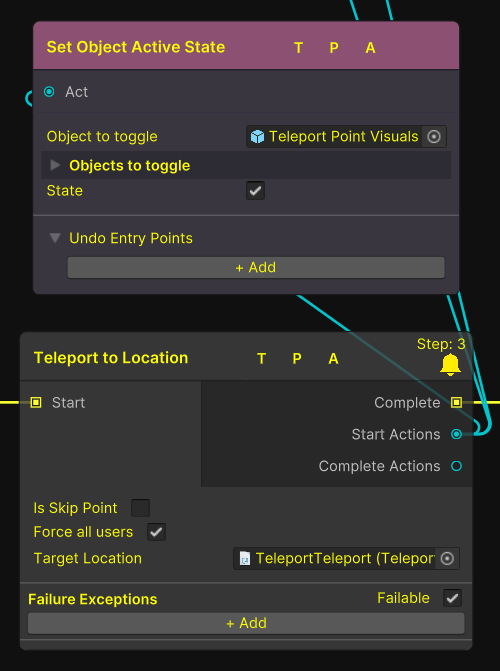Click the Complete Actions output port
This screenshot has width=500, height=671.
pos(456,466)
